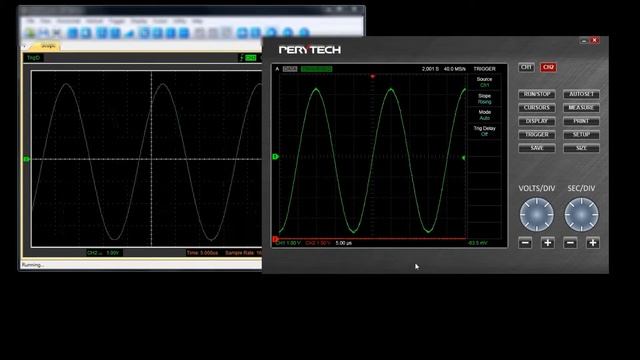Viewport: 640px width, 360px height.
Task: Click the CH1 1.00 V readout
Action: (288, 243)
